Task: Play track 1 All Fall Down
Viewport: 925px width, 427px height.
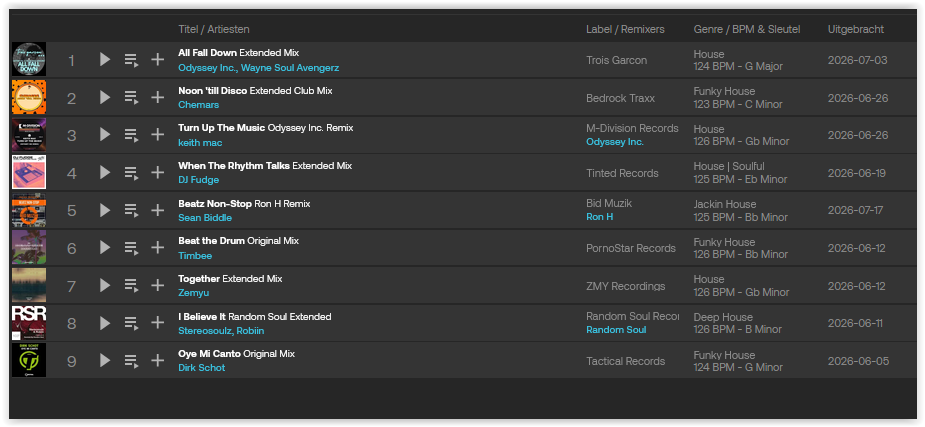Action: (x=105, y=60)
